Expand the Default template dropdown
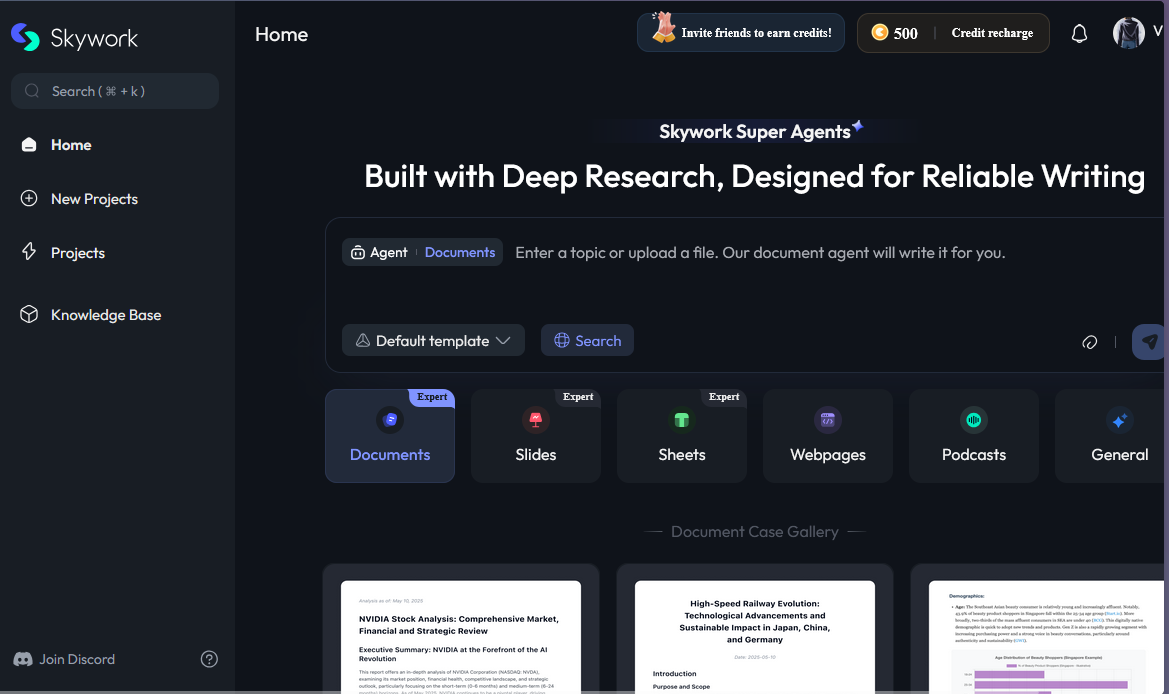 (x=433, y=341)
